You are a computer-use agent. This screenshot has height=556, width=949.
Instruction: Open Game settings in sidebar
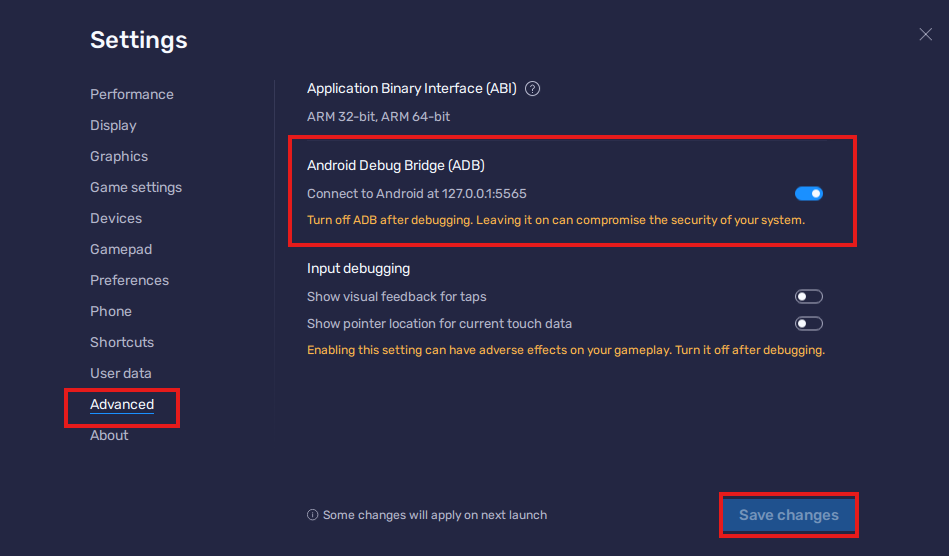tap(136, 187)
